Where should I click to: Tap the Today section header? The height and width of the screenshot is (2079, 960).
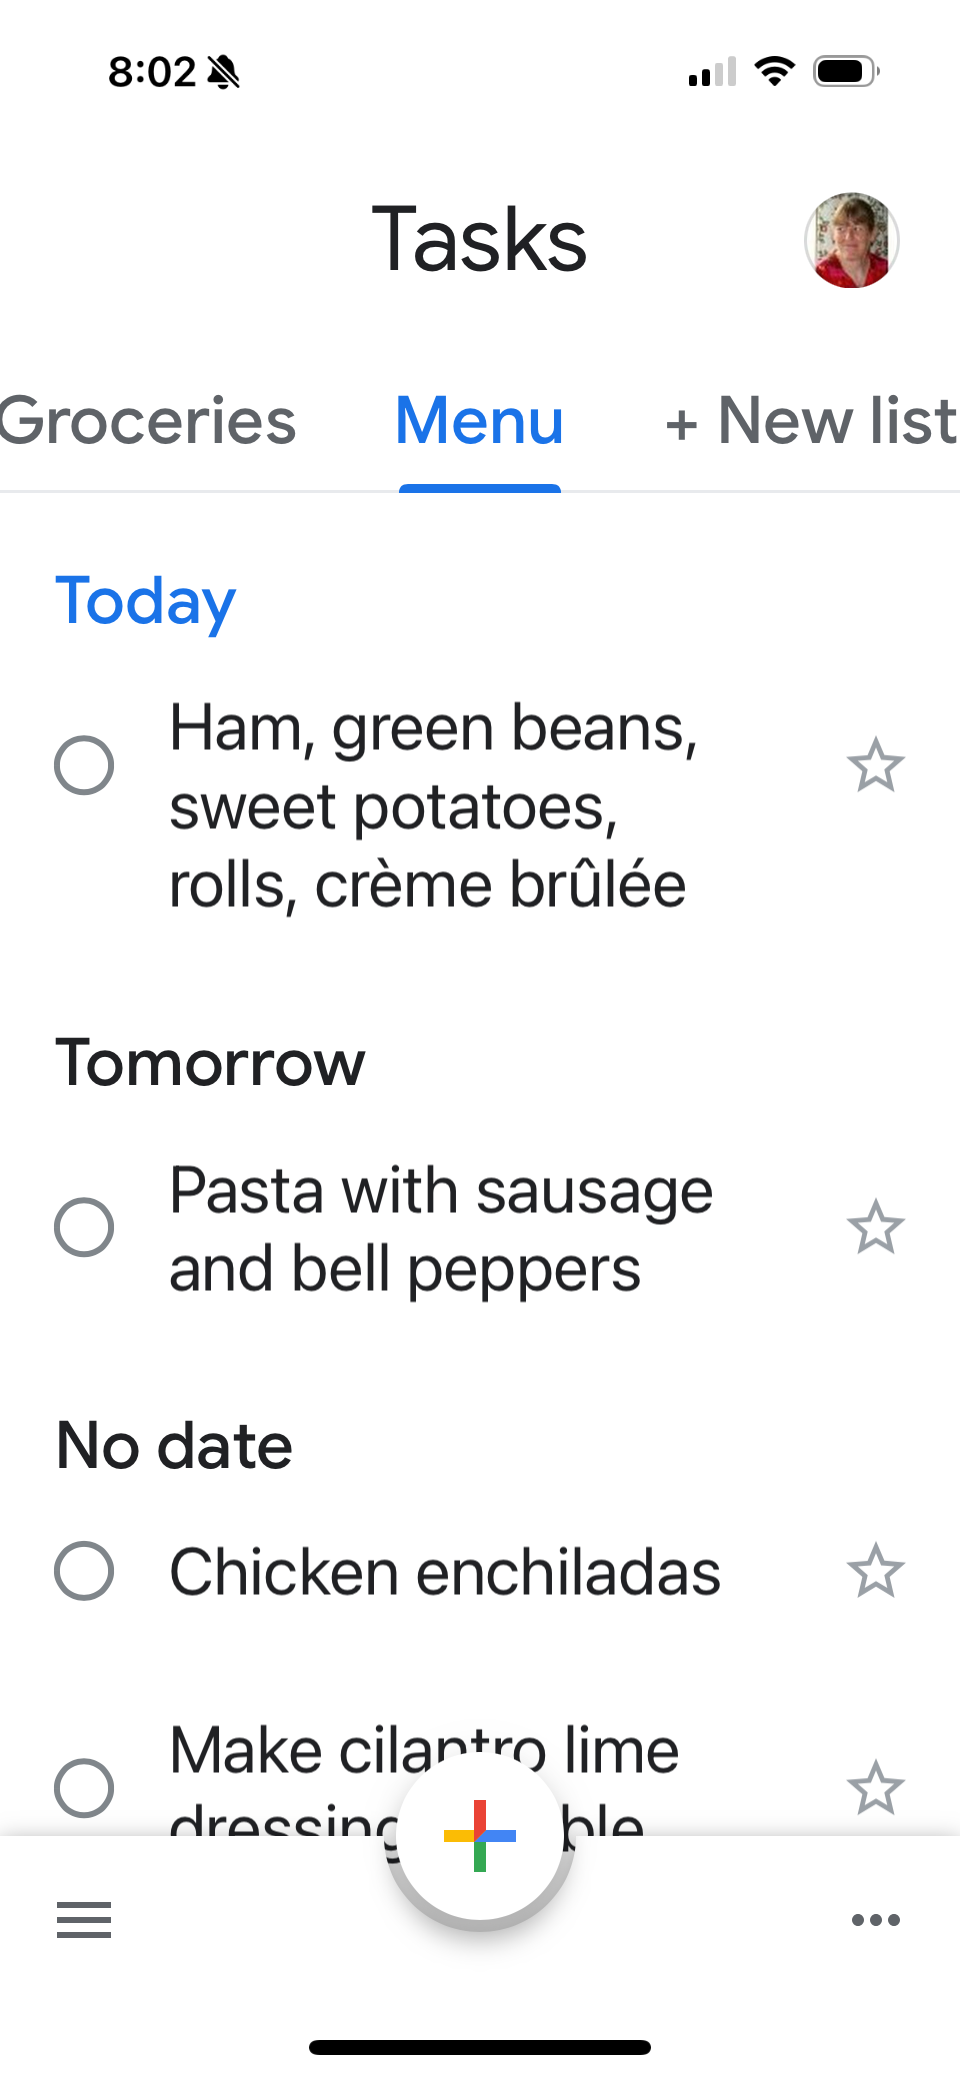pos(146,602)
